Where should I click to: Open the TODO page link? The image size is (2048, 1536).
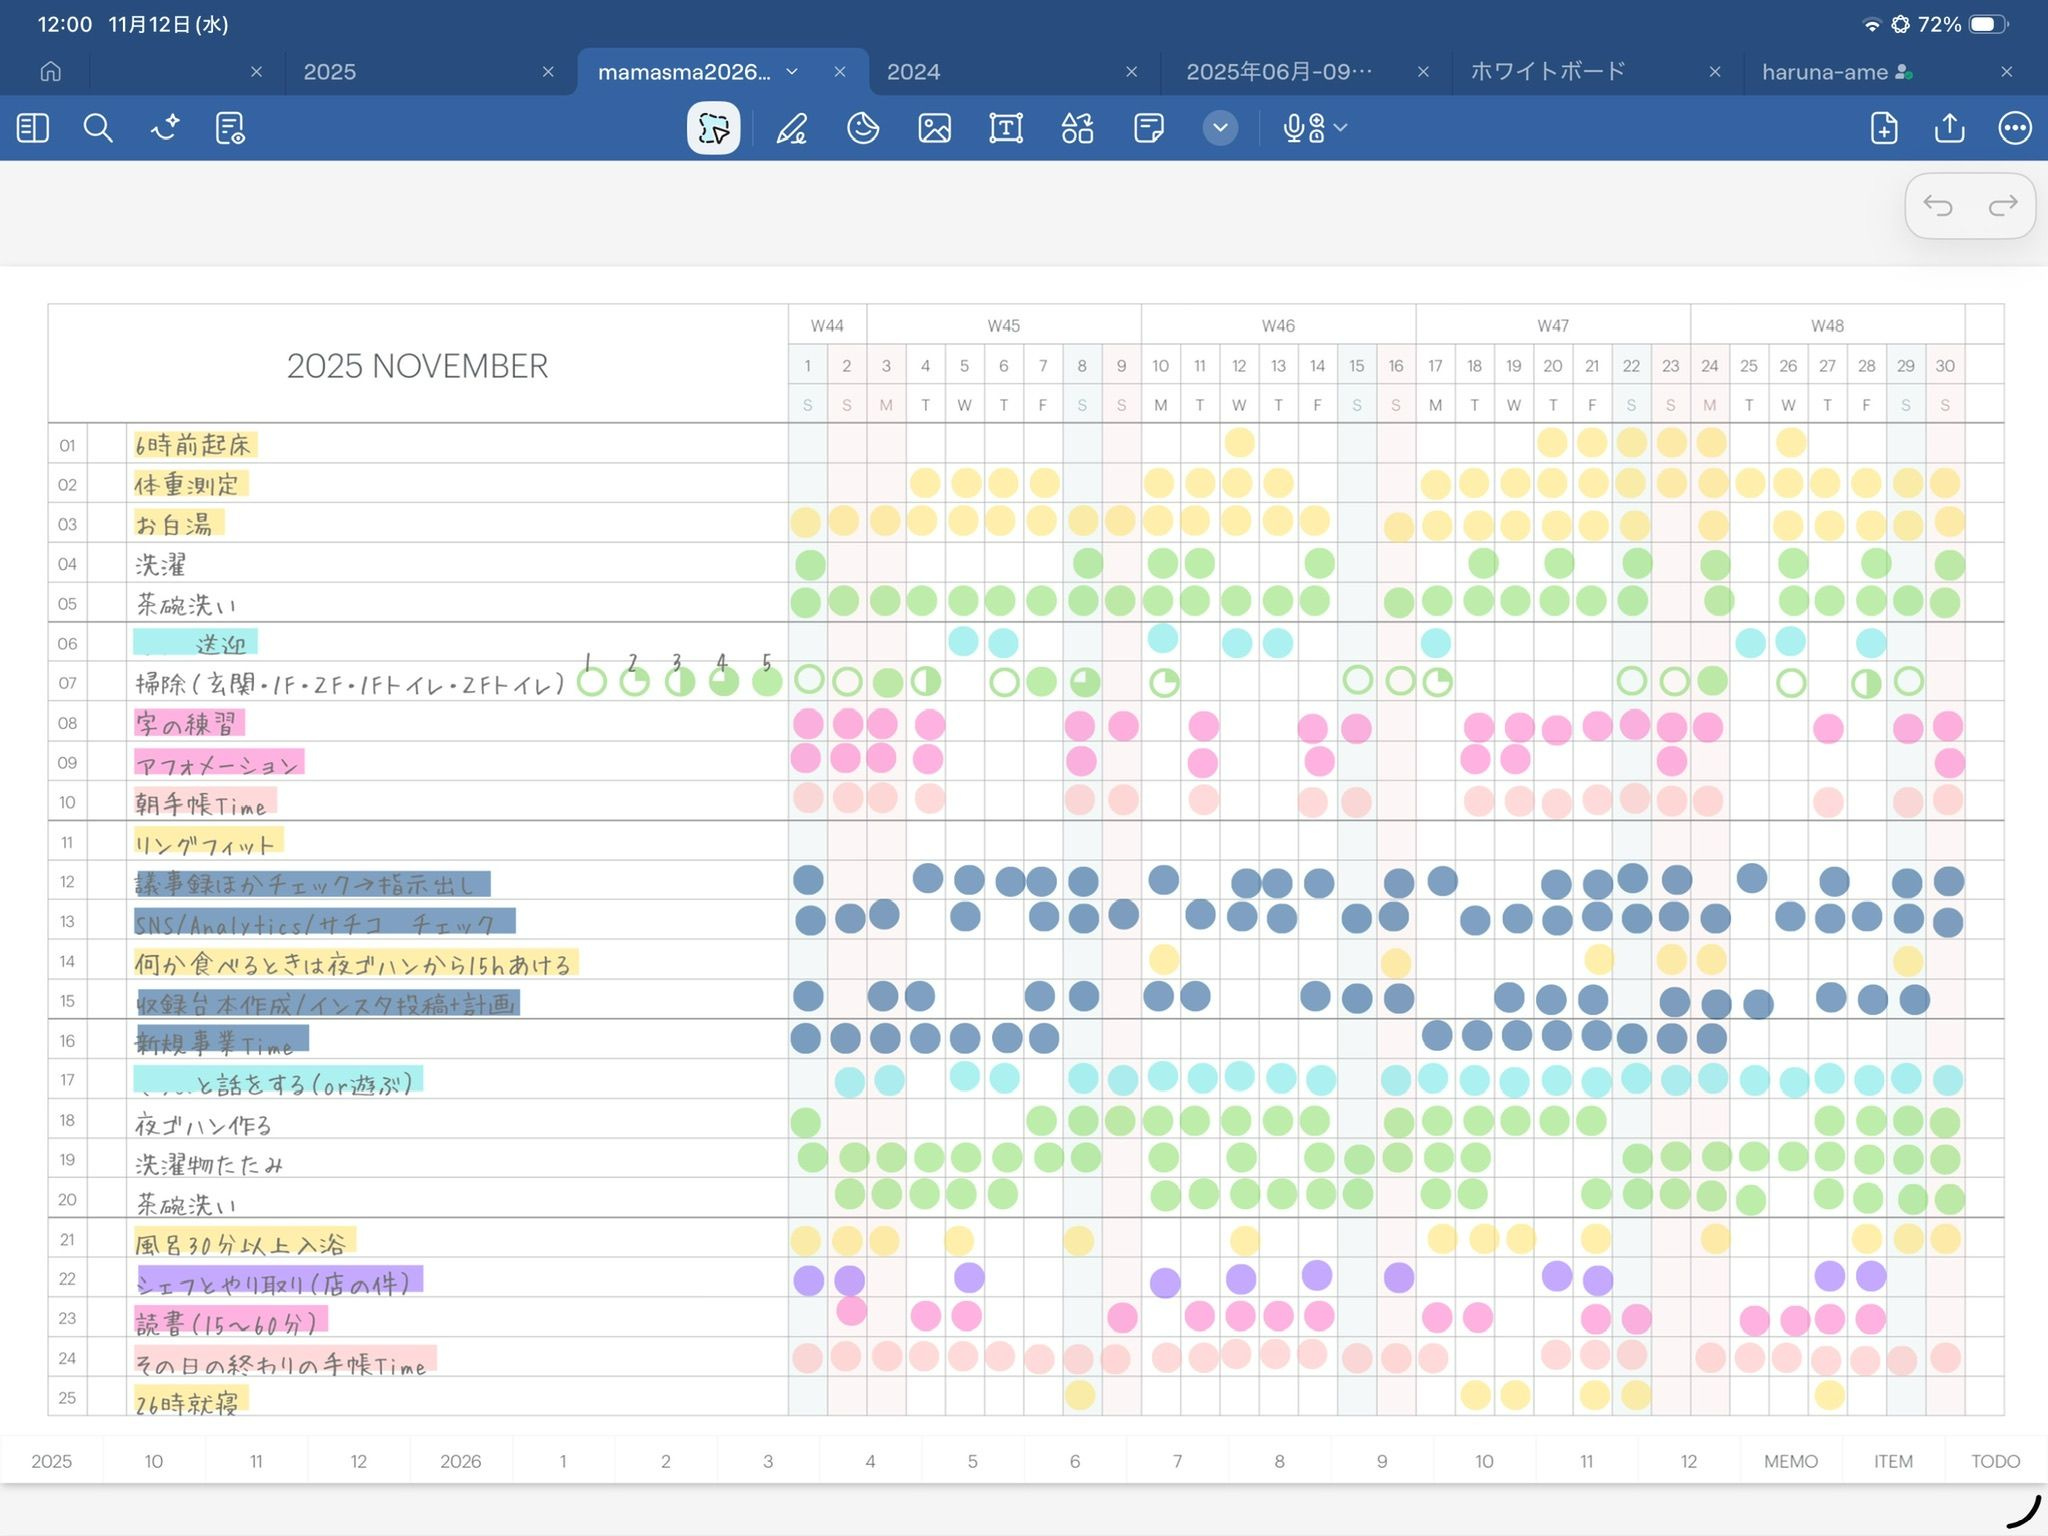(x=1995, y=1461)
